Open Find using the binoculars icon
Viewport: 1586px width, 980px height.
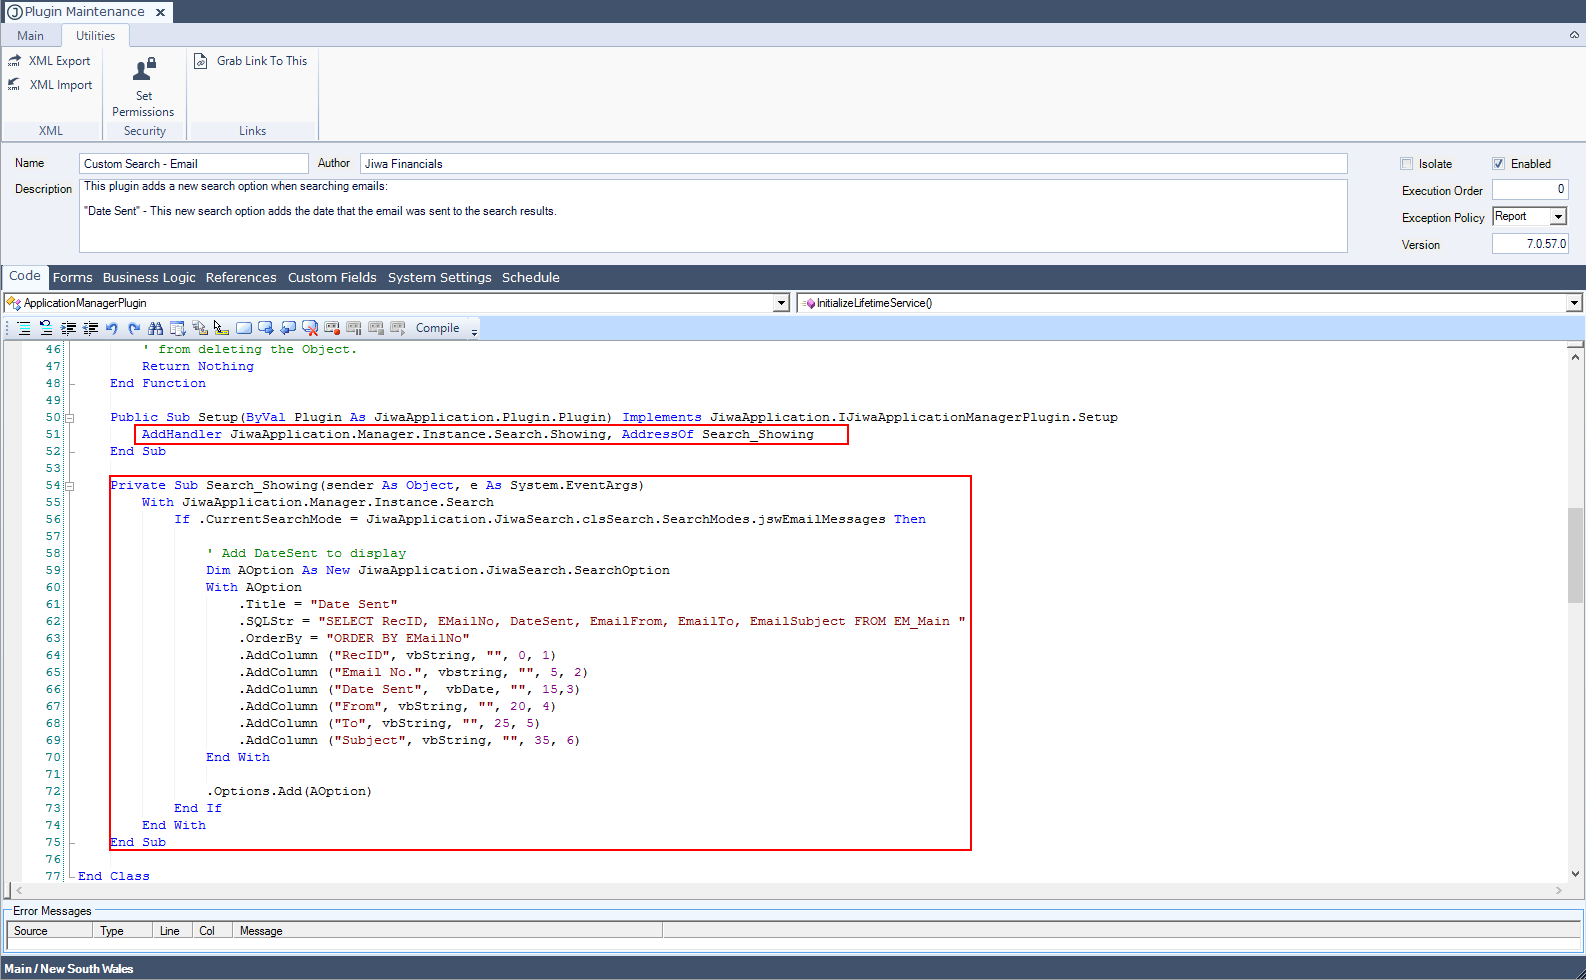coord(155,328)
